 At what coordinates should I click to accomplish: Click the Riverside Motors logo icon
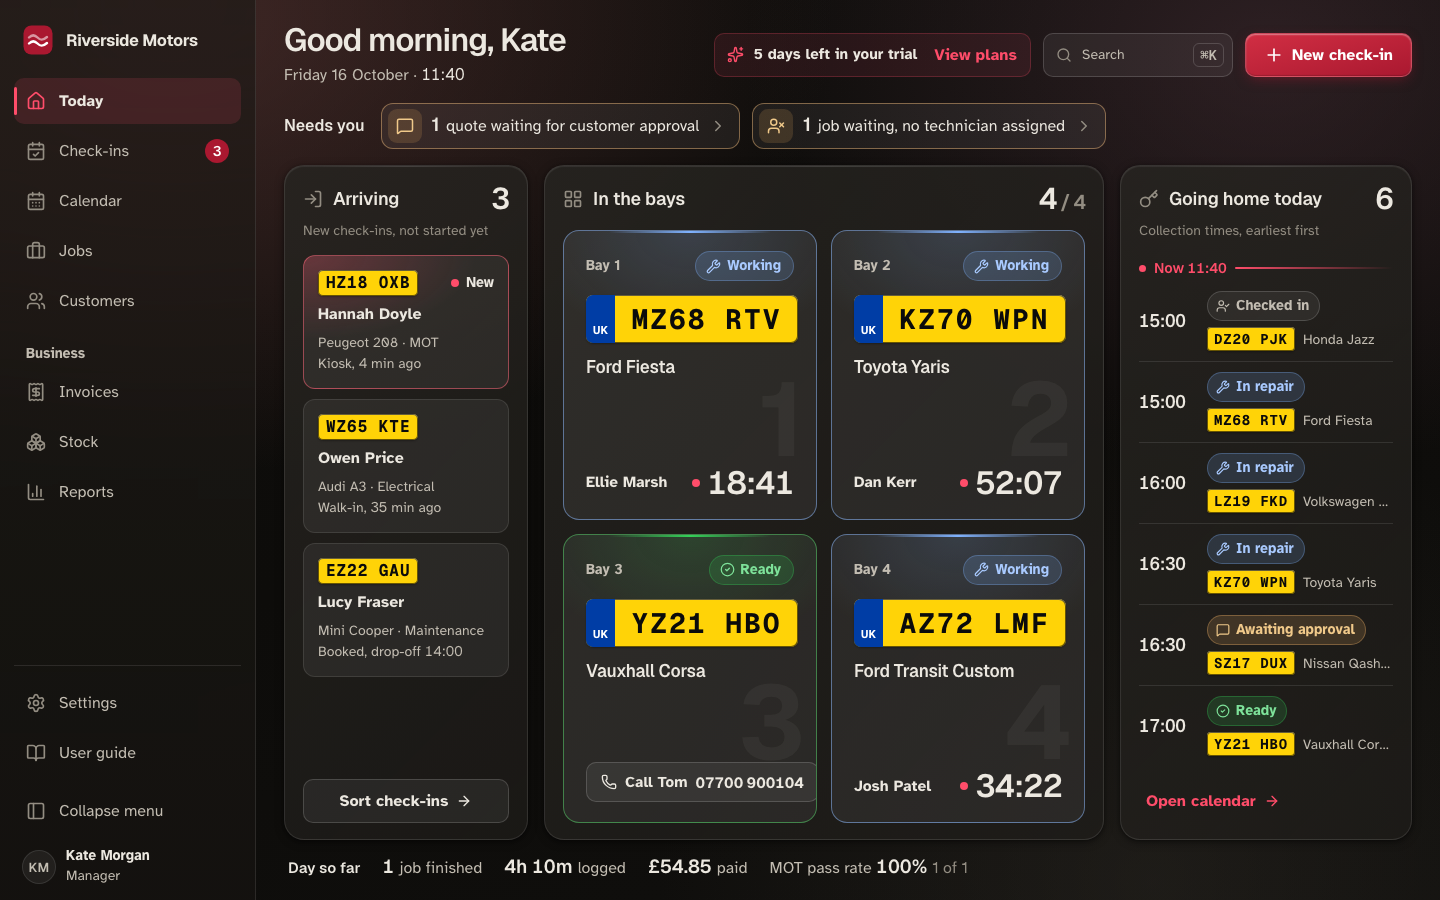38,40
